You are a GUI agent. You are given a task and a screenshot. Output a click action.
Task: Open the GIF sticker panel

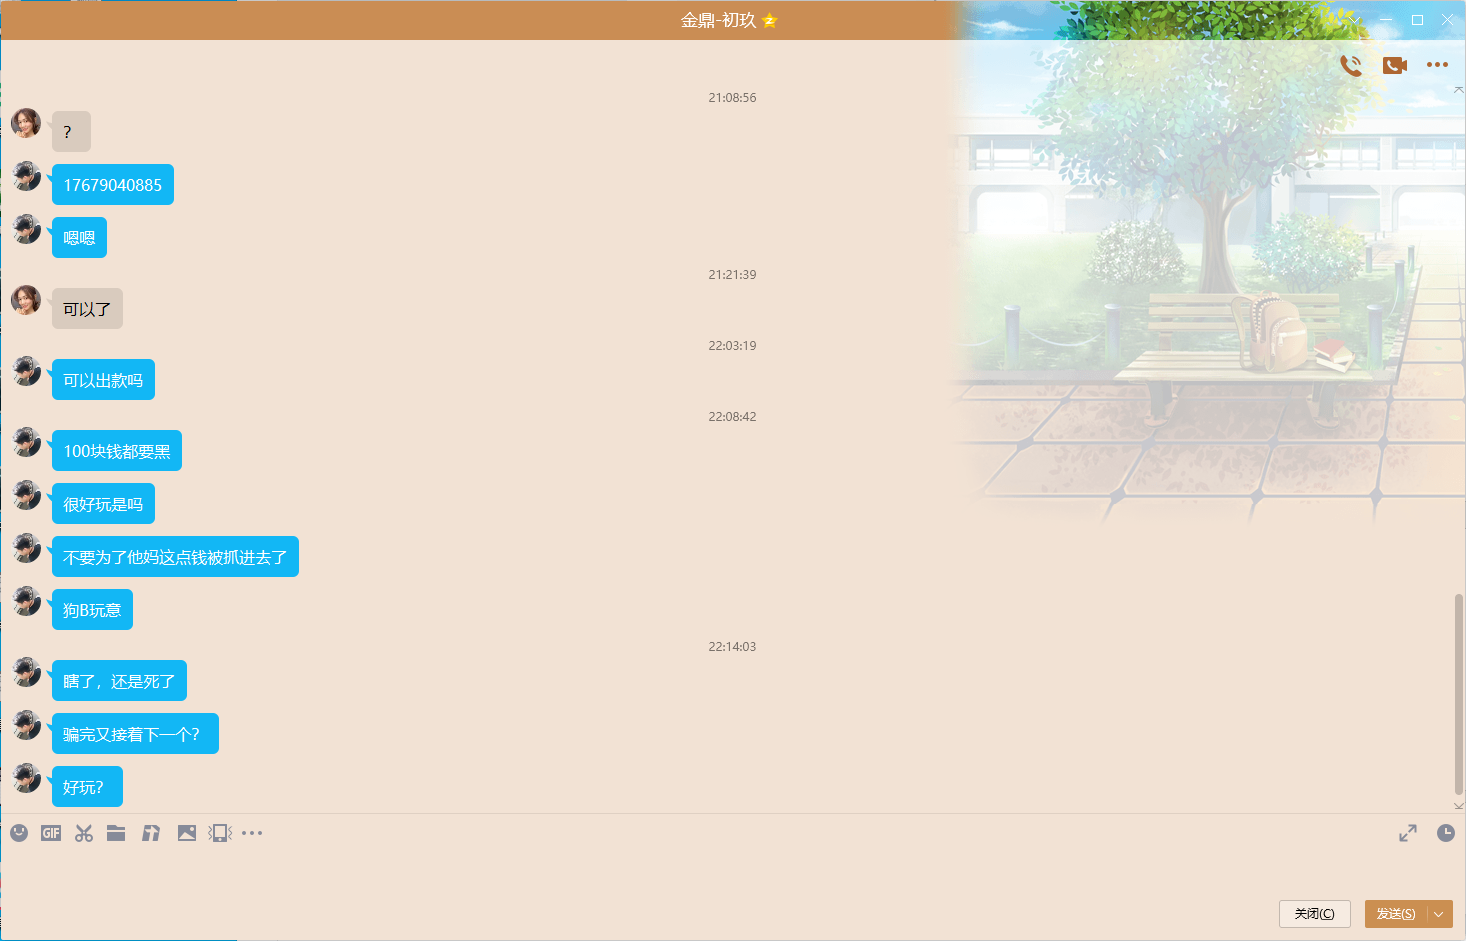pyautogui.click(x=51, y=833)
